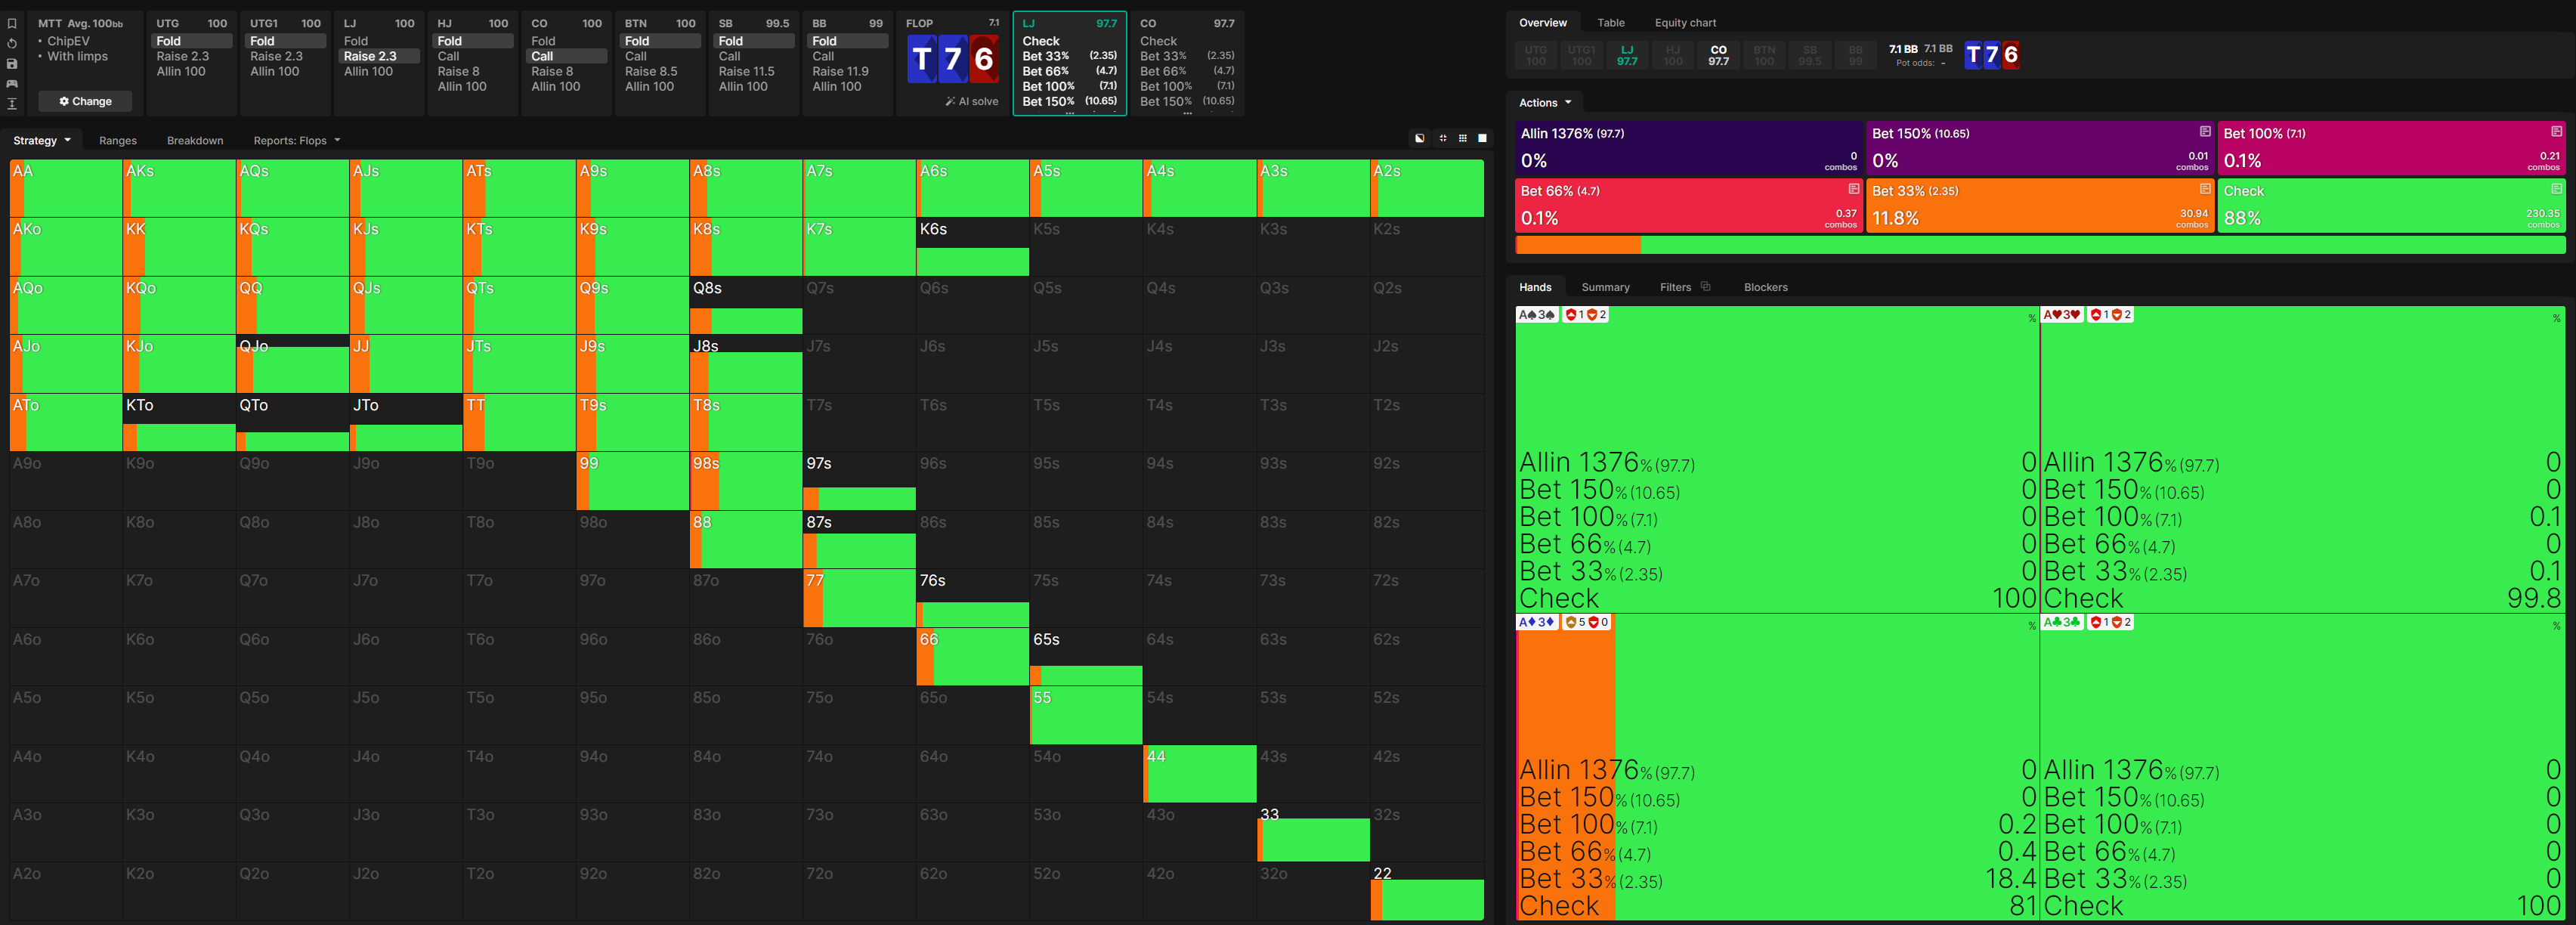Viewport: 2576px width, 925px height.
Task: Open the gamepad practice mode icon
Action: click(x=12, y=83)
